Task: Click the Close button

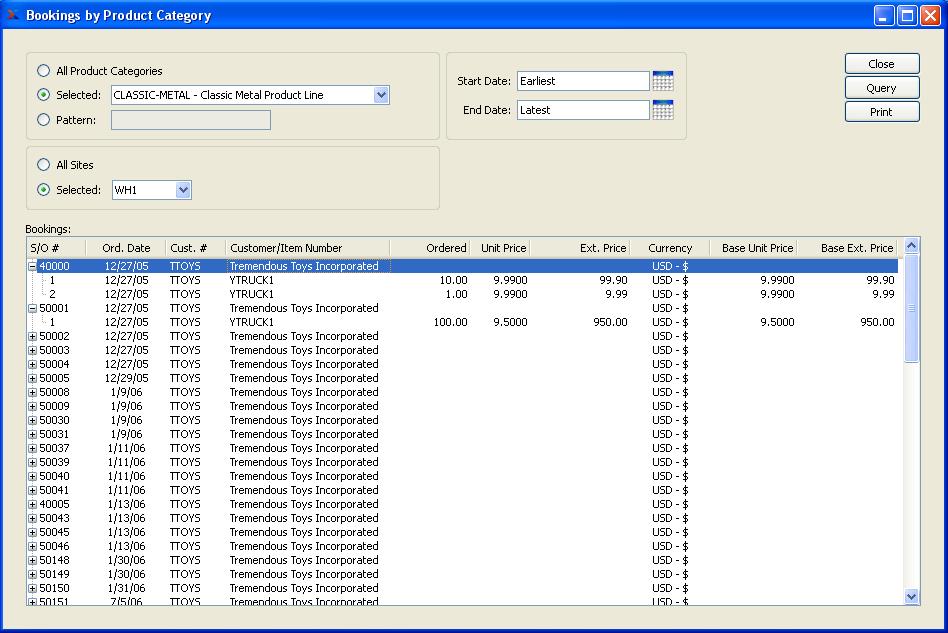Action: (x=881, y=64)
